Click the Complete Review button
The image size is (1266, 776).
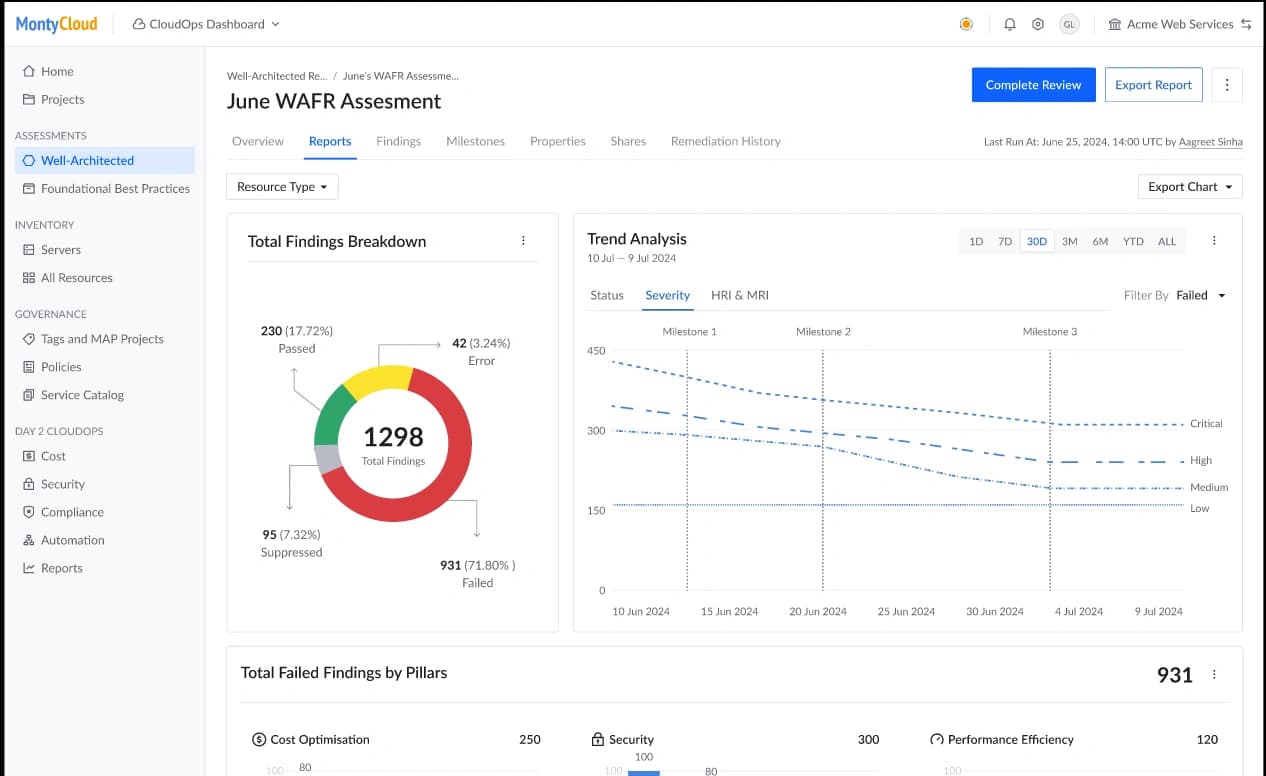pyautogui.click(x=1033, y=85)
